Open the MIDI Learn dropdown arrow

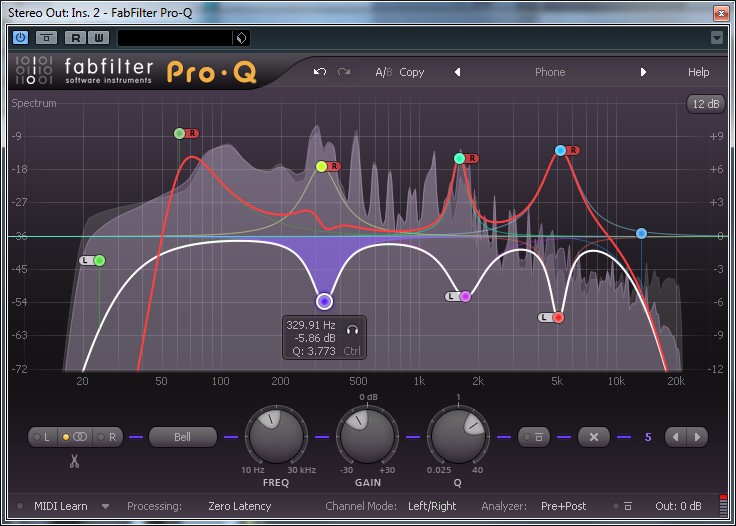106,506
